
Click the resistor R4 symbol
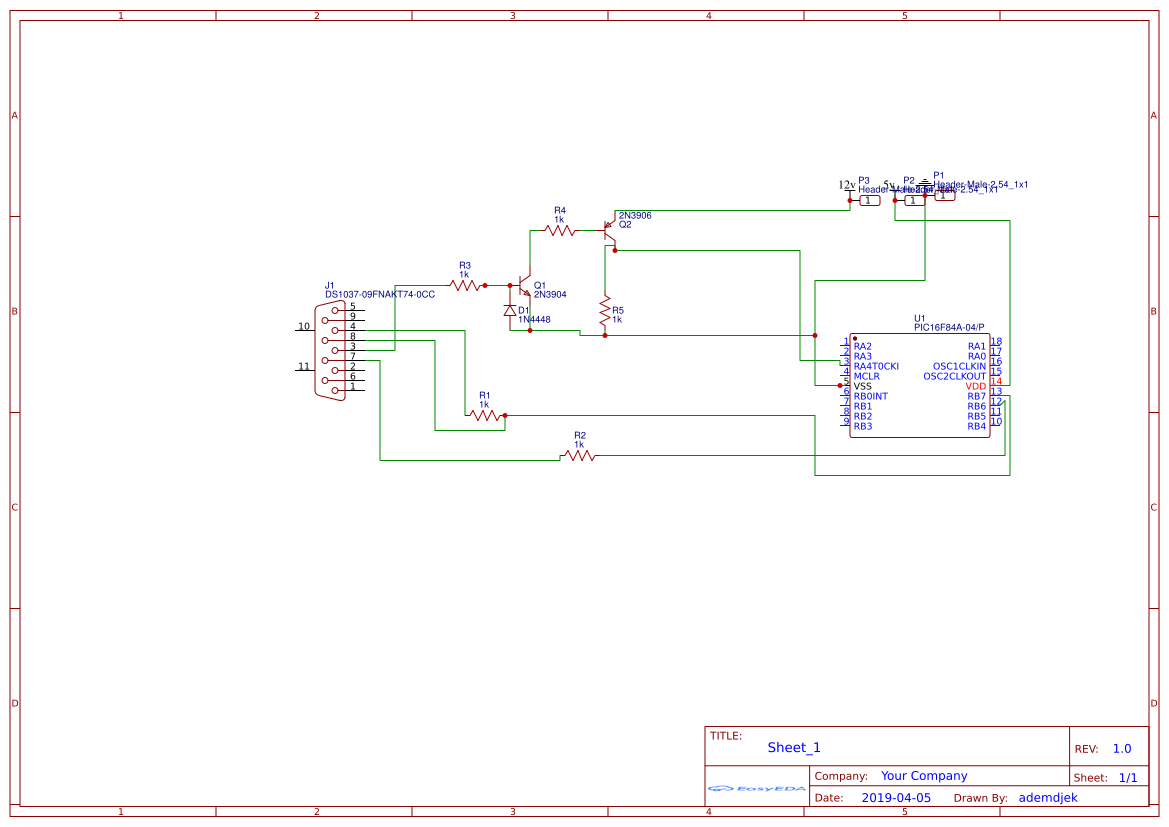[x=560, y=228]
